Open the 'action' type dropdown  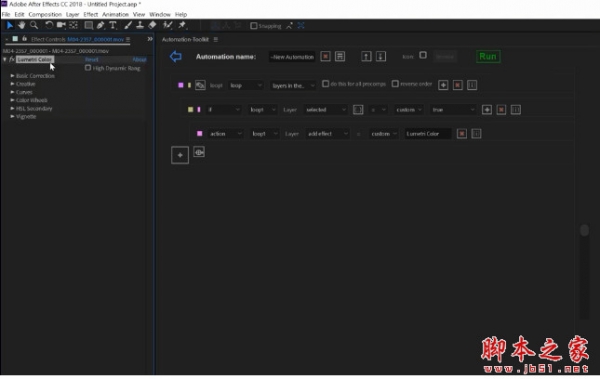pos(226,134)
